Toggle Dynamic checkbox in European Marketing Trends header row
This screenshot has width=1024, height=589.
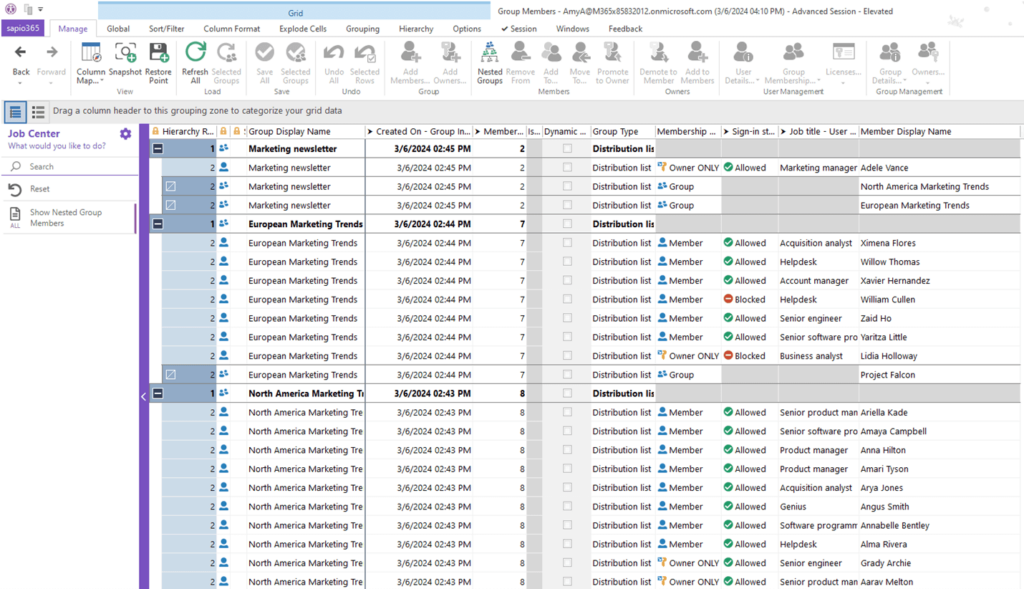point(567,223)
